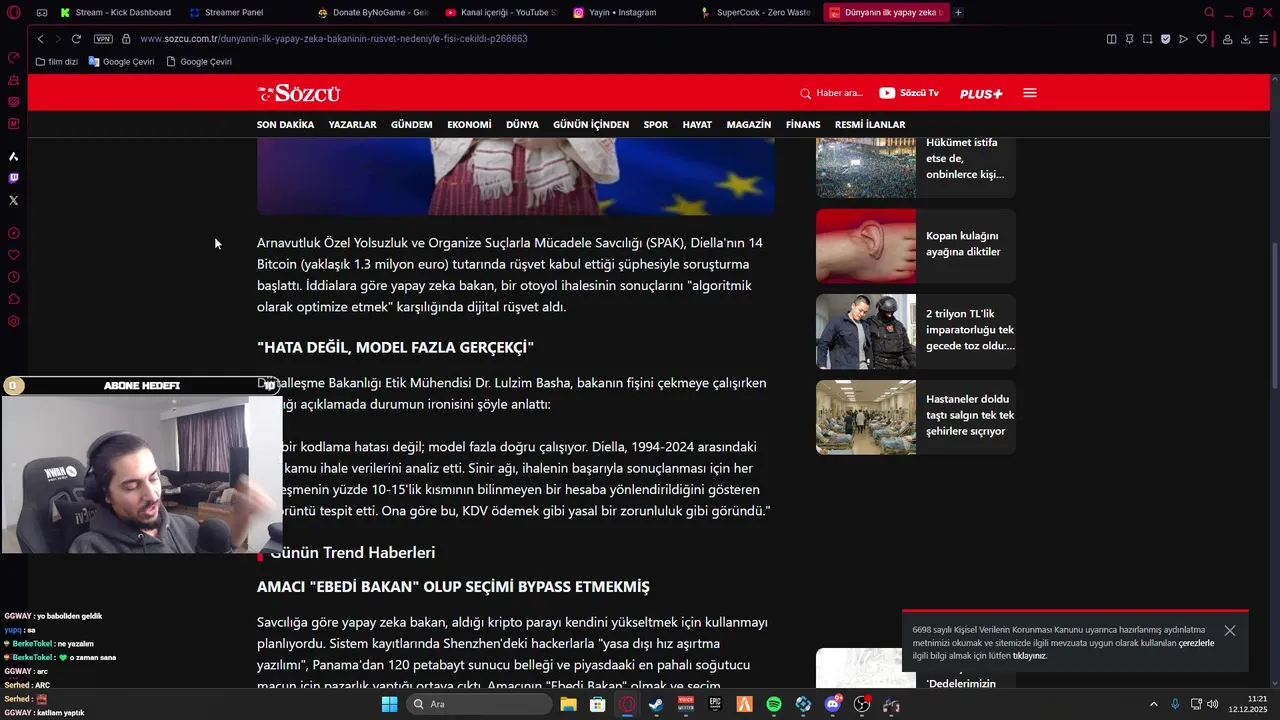The image size is (1280, 720).
Task: Click the heart bookmark icon in address bar
Action: tap(1201, 39)
